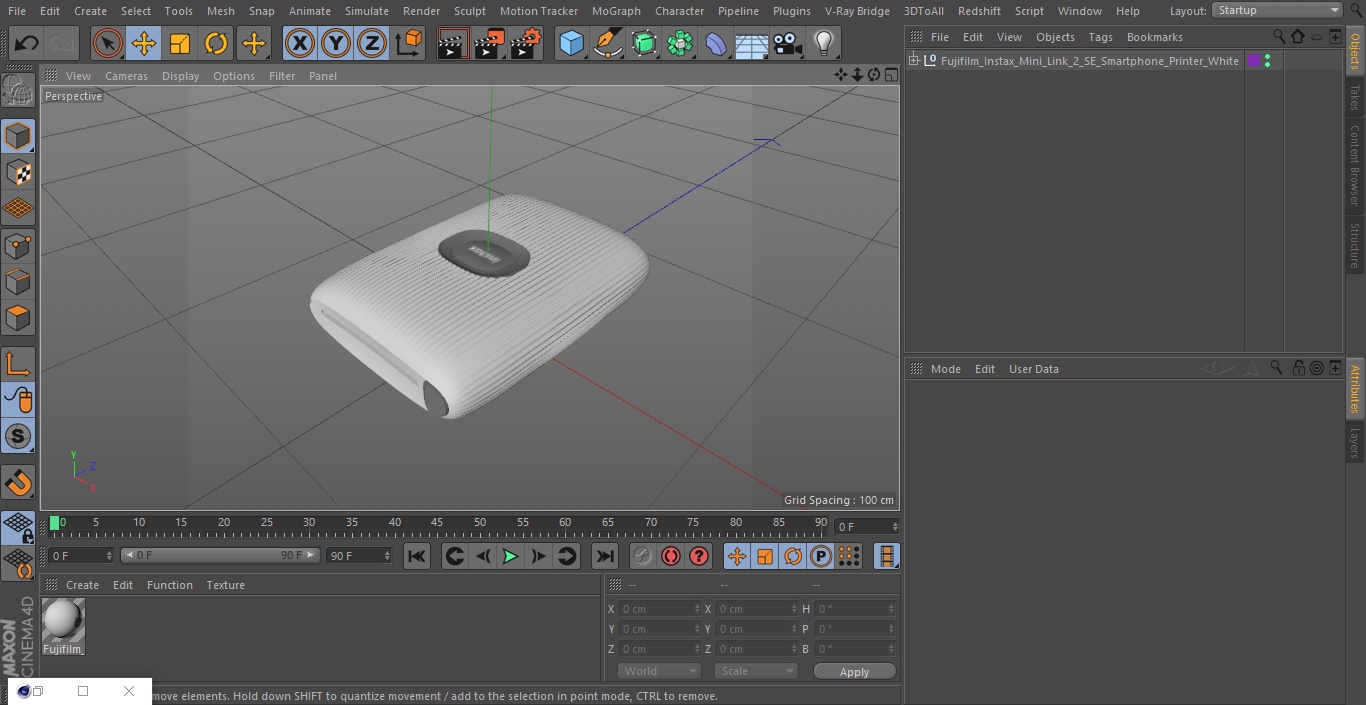Switch to Points mode
The height and width of the screenshot is (705, 1366).
[x=18, y=245]
